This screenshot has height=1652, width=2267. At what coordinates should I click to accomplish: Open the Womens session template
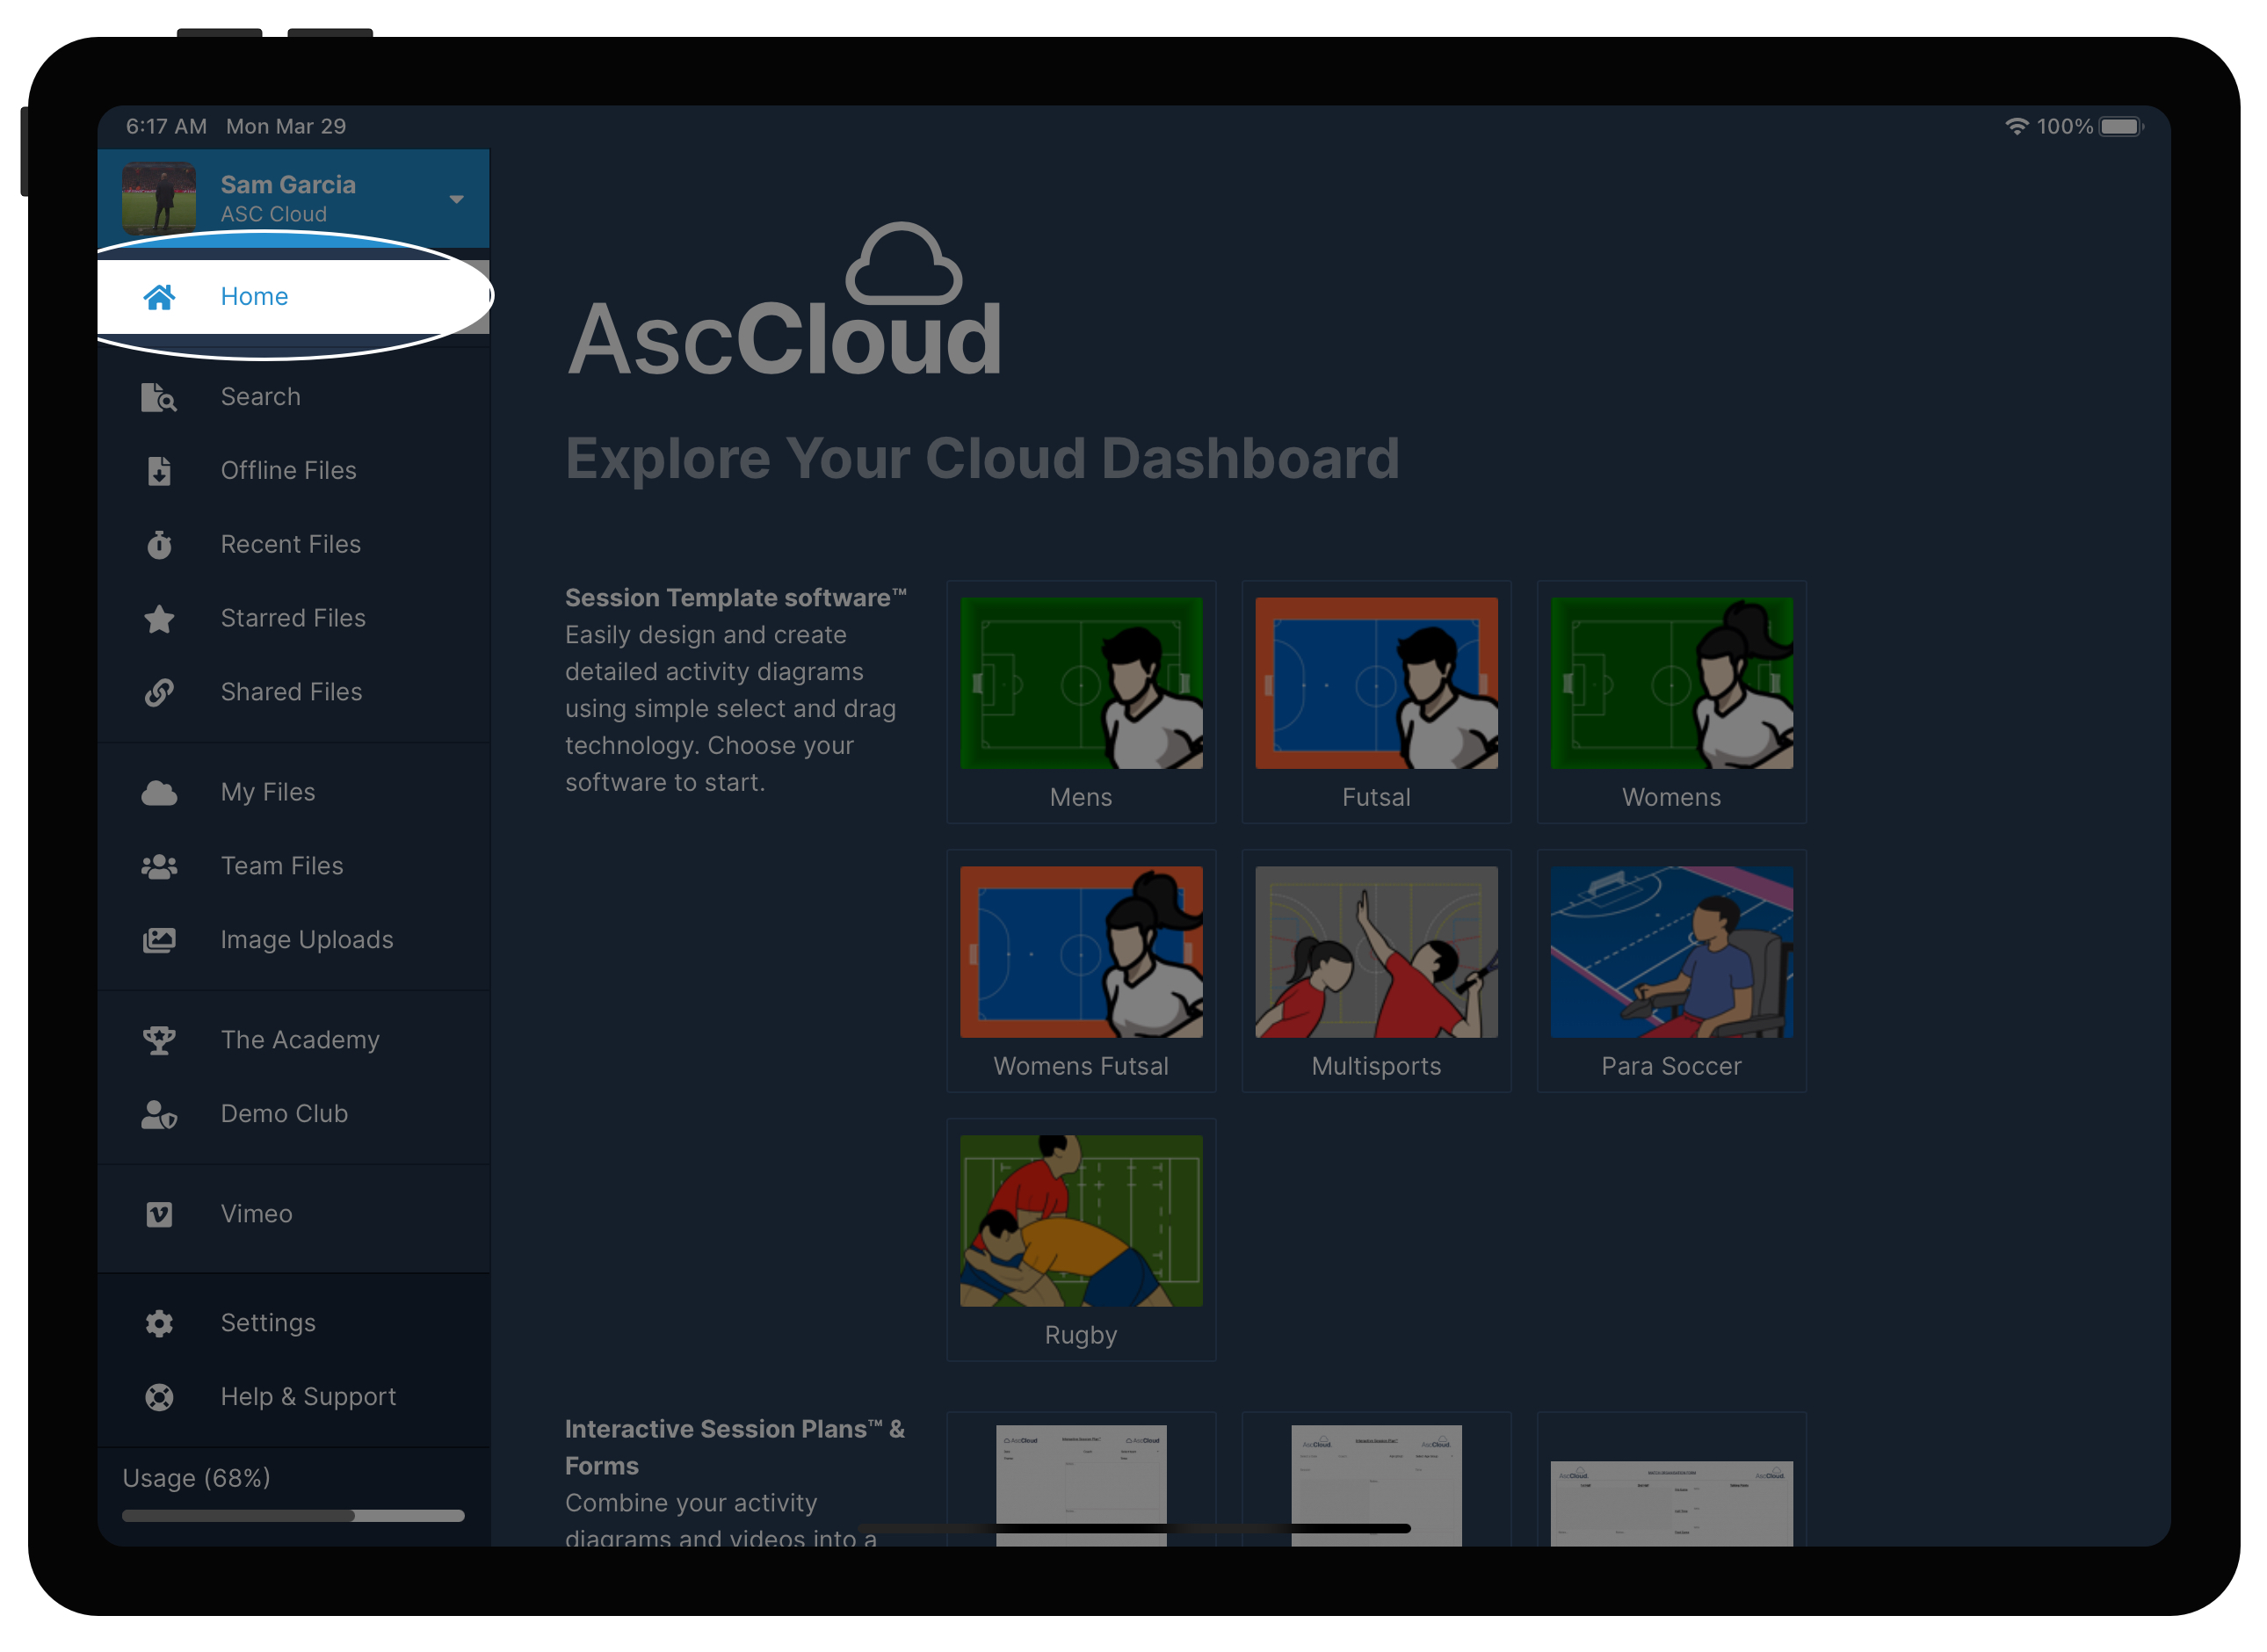[x=1671, y=702]
